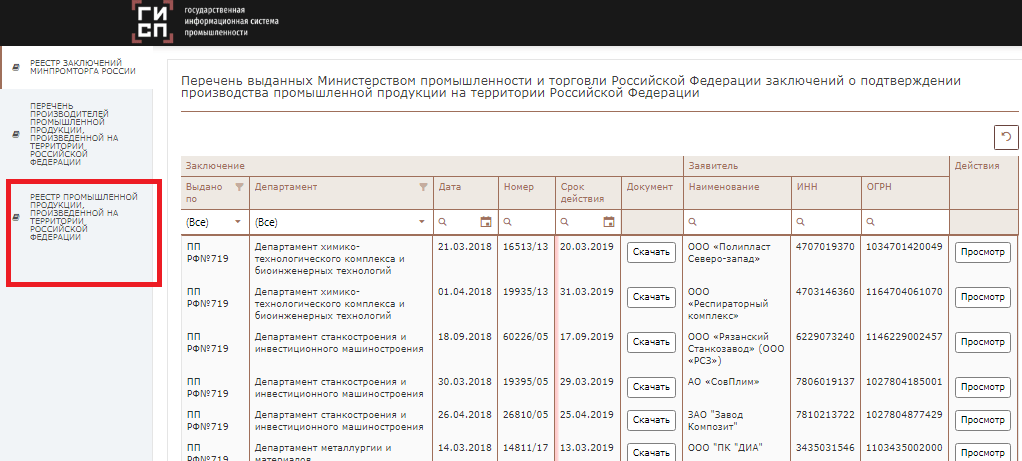Download the document for ООО «Полипласт Северо-запад»
The image size is (1022, 461).
(651, 253)
